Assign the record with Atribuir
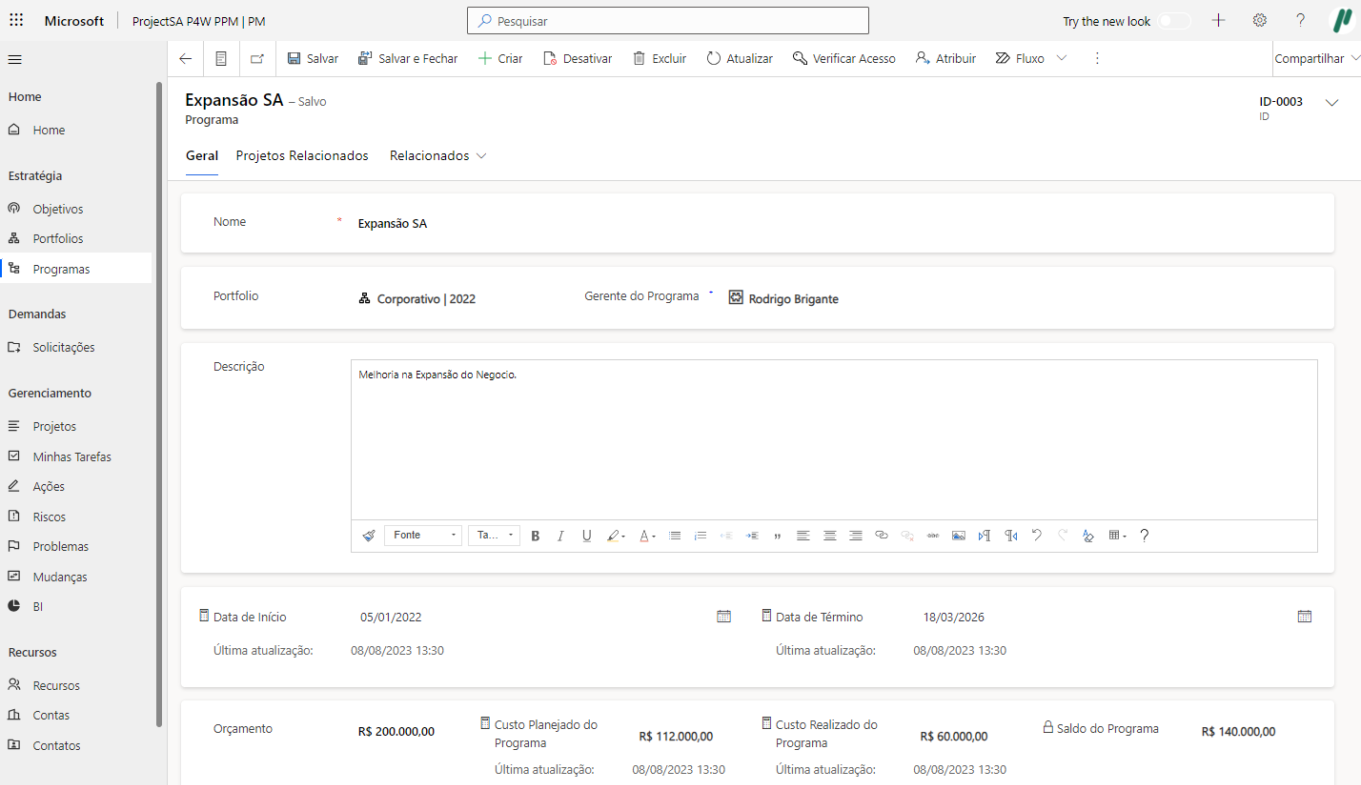Viewport: 1361px width, 785px height. click(x=946, y=59)
